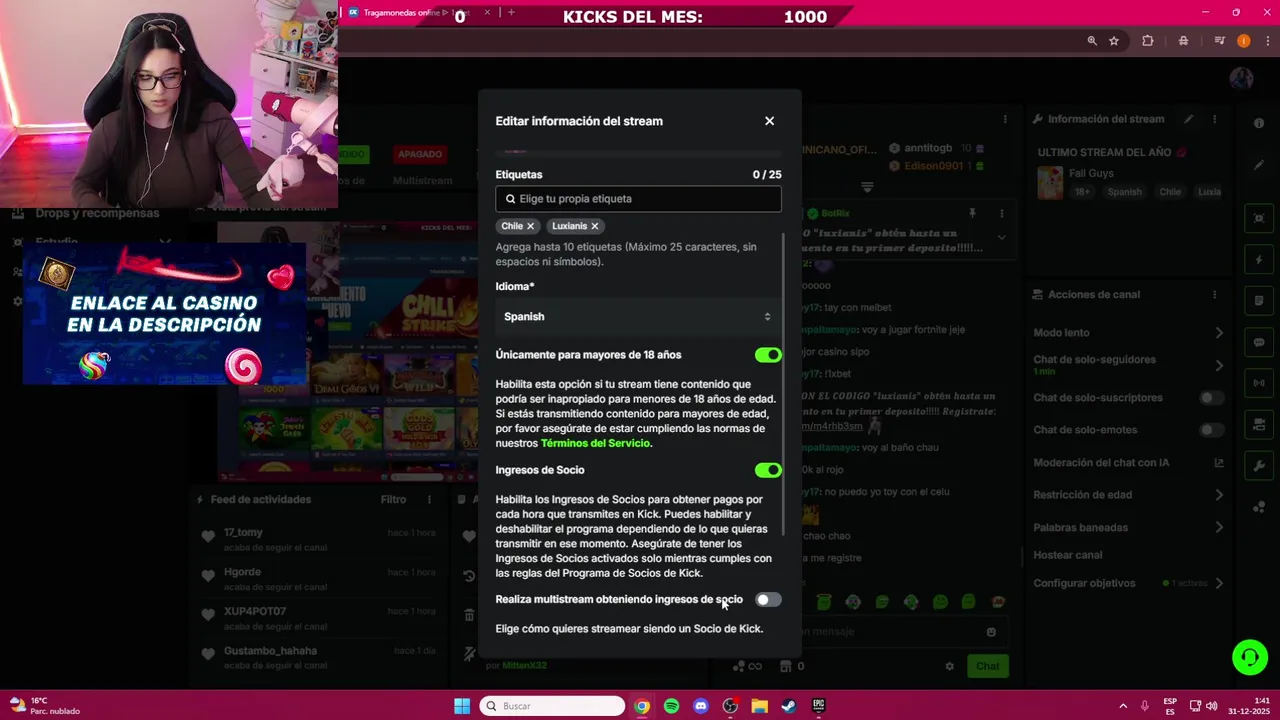Open the green headset support button
1280x720 pixels.
pos(1249,657)
